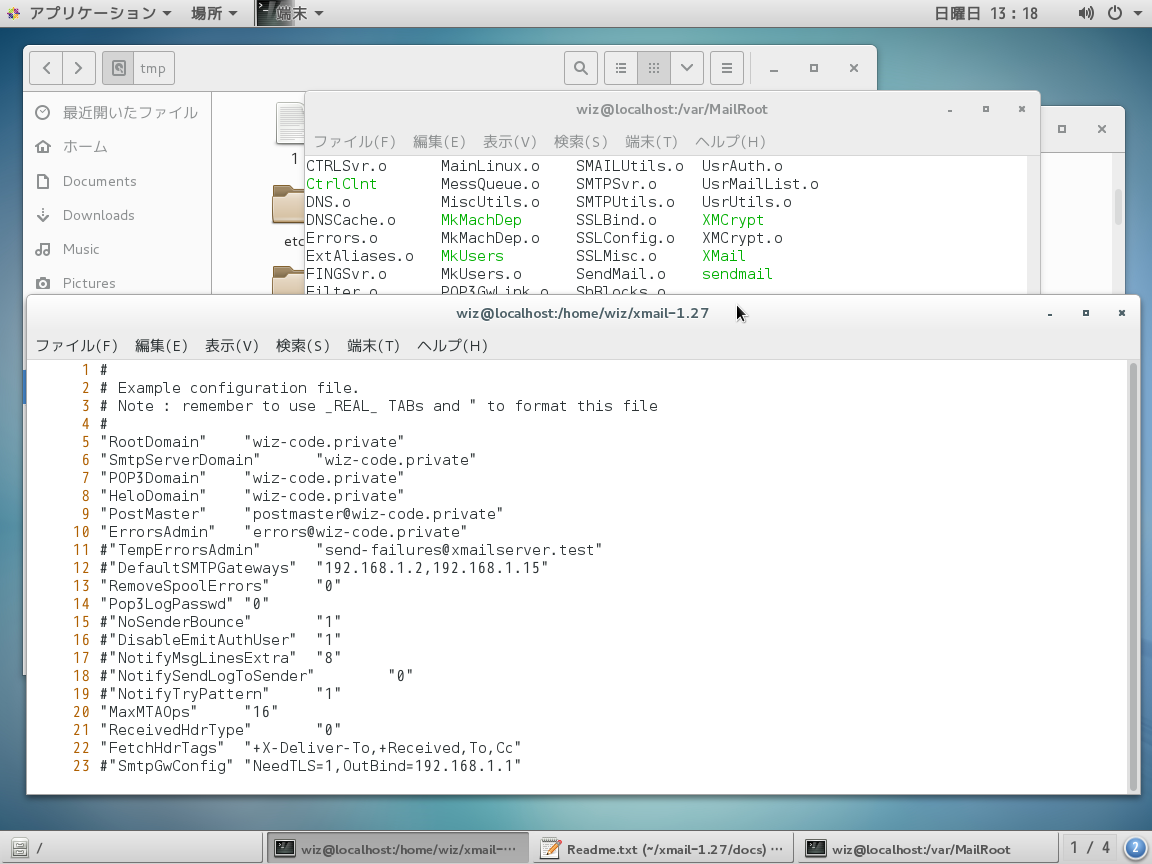Switch to Readme.txt editor in taskbar
This screenshot has height=864, width=1152.
click(x=663, y=849)
